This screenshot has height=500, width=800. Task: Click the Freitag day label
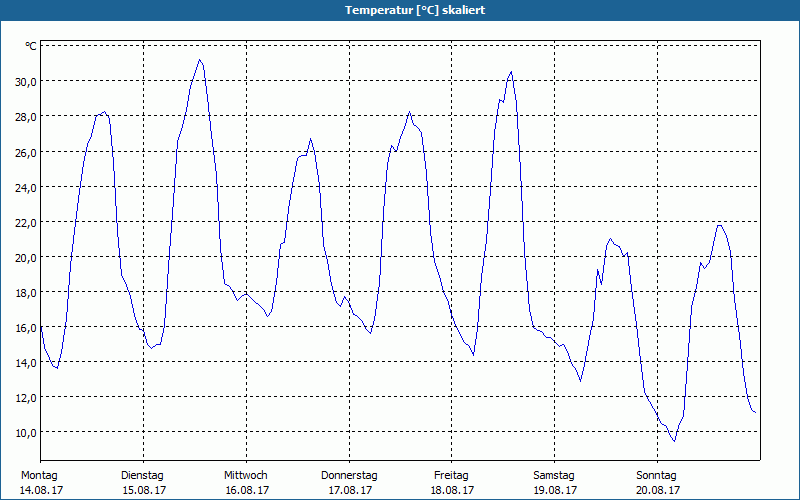click(x=452, y=476)
